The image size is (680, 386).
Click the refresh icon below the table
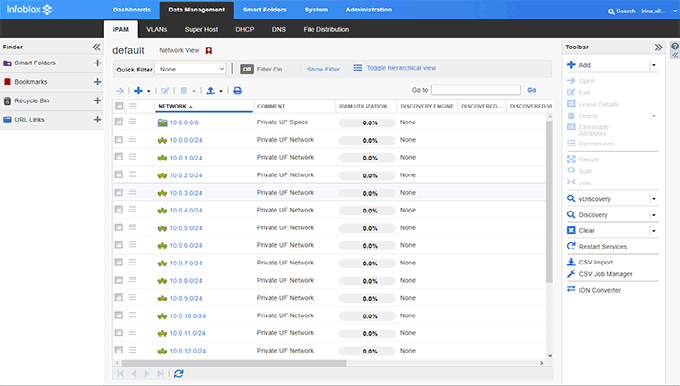coord(178,373)
